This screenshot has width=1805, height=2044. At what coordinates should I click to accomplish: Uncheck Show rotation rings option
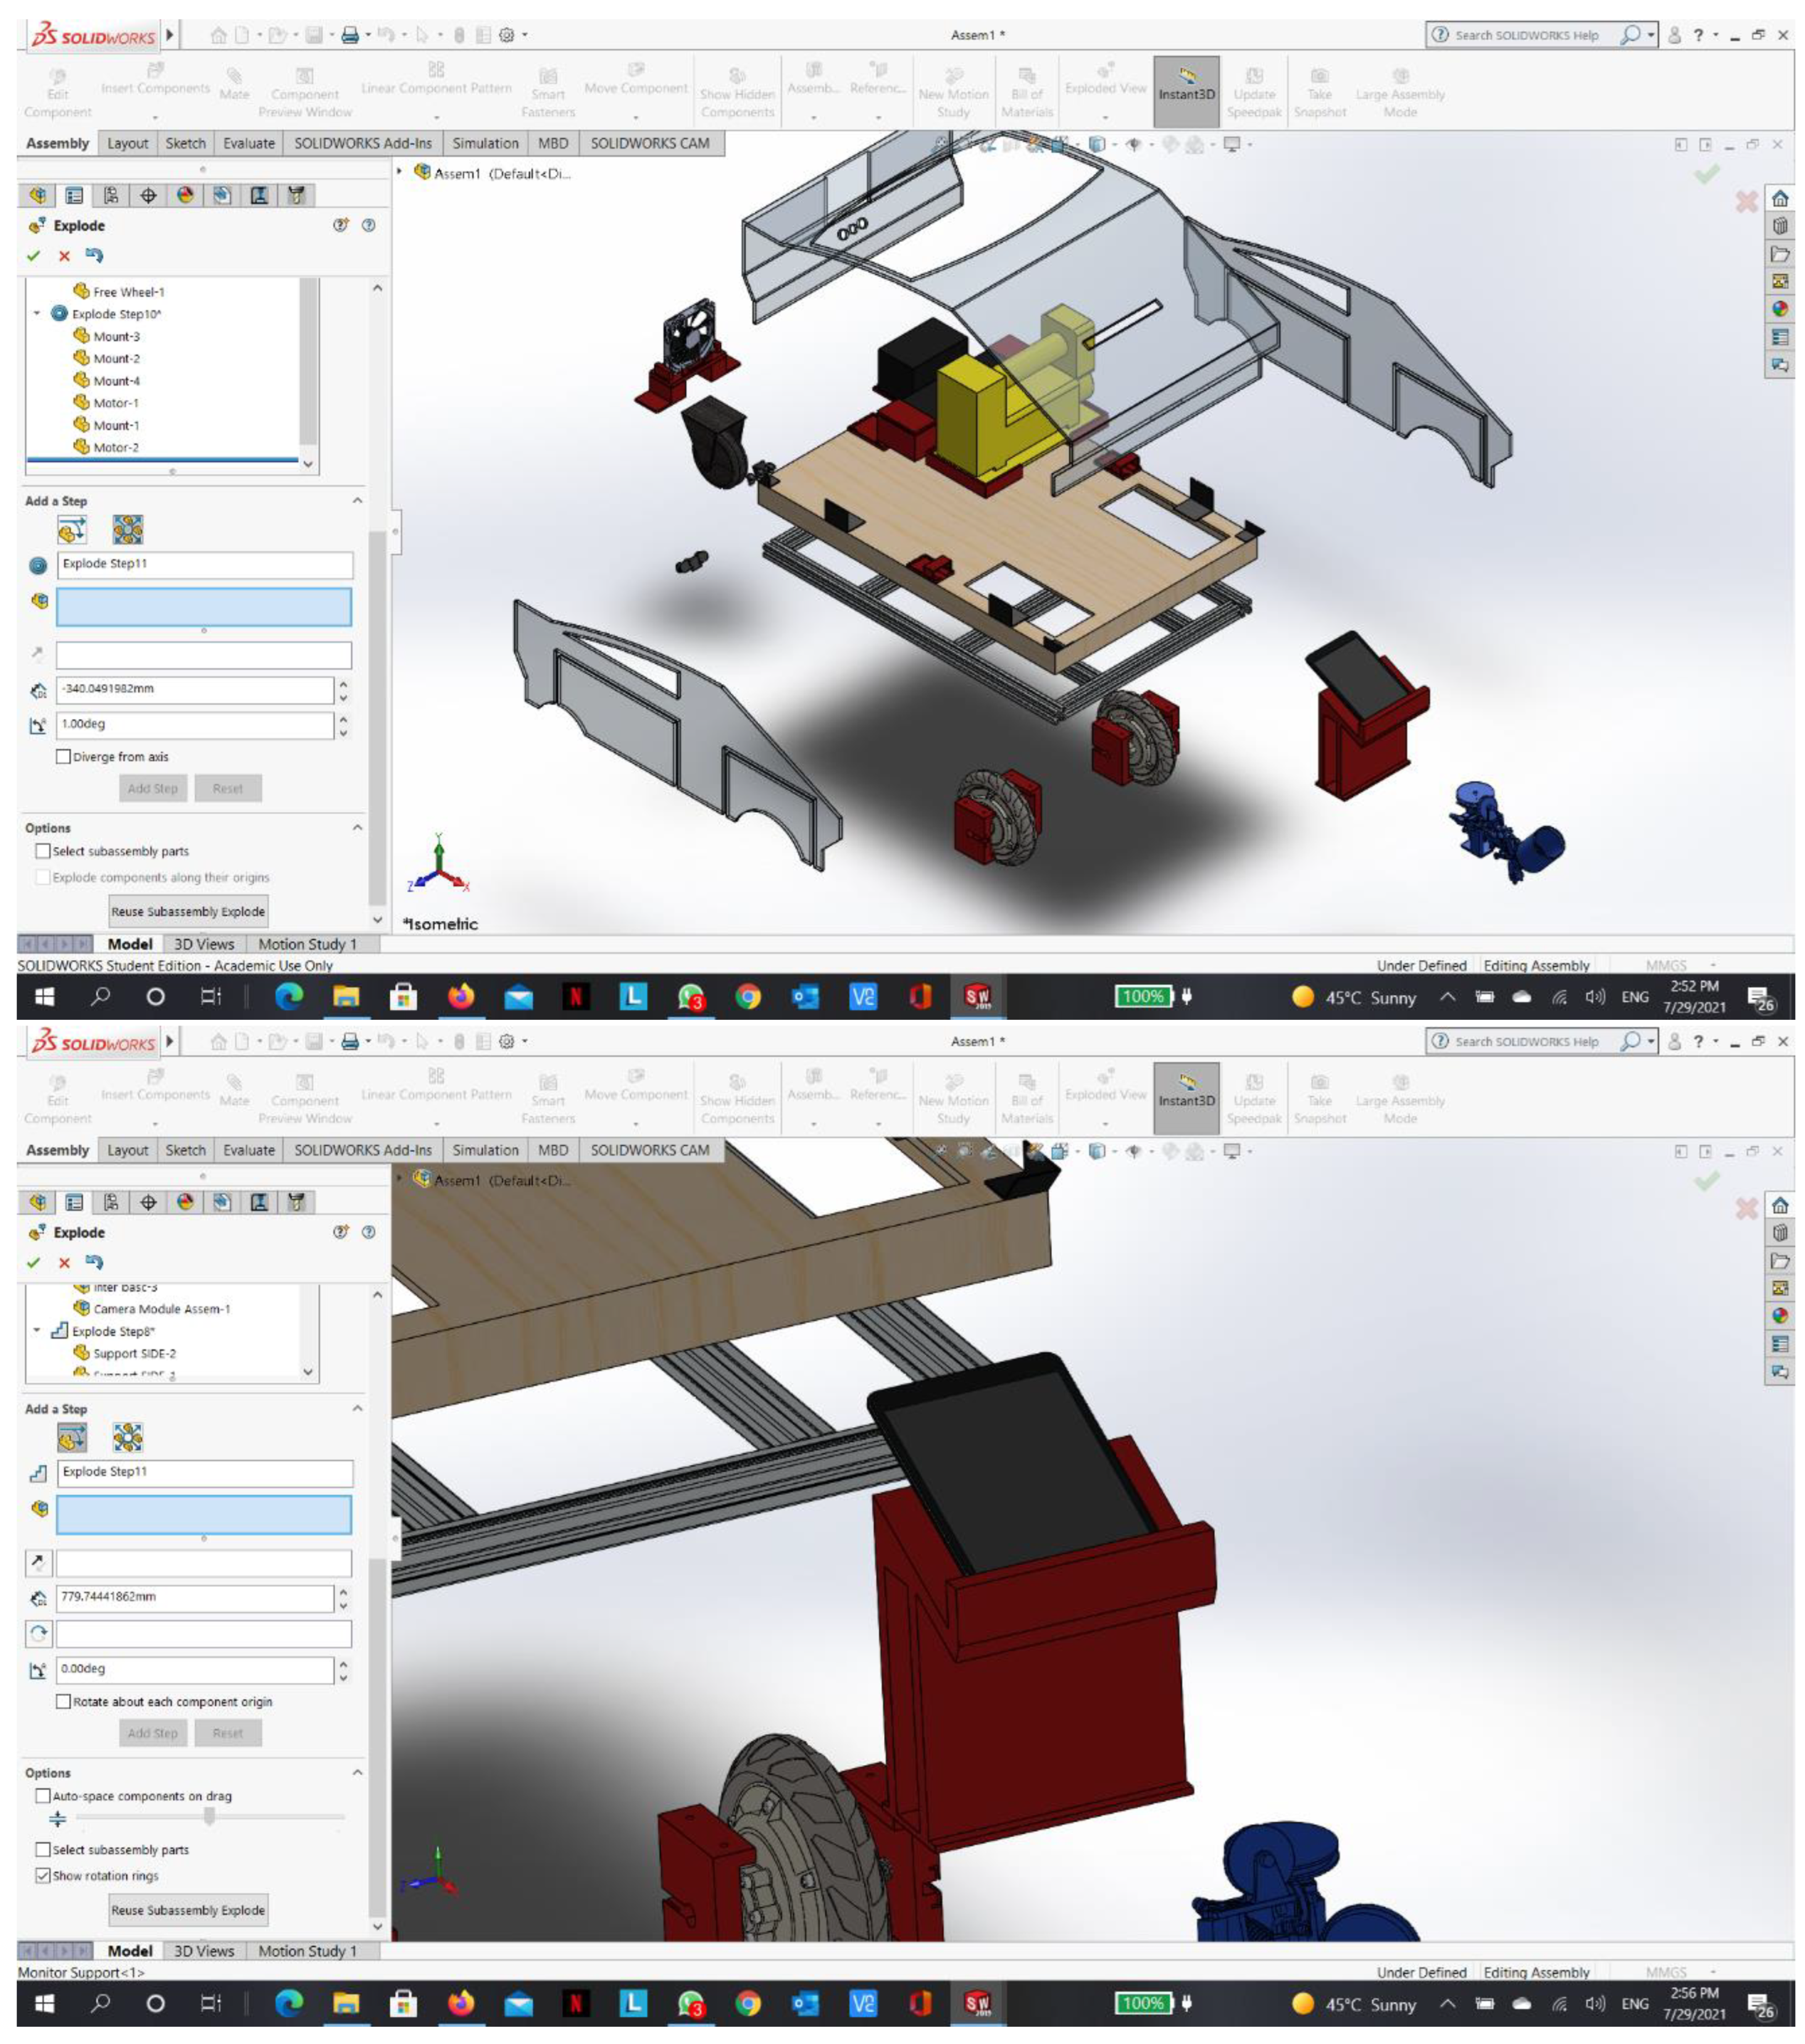(x=43, y=1876)
